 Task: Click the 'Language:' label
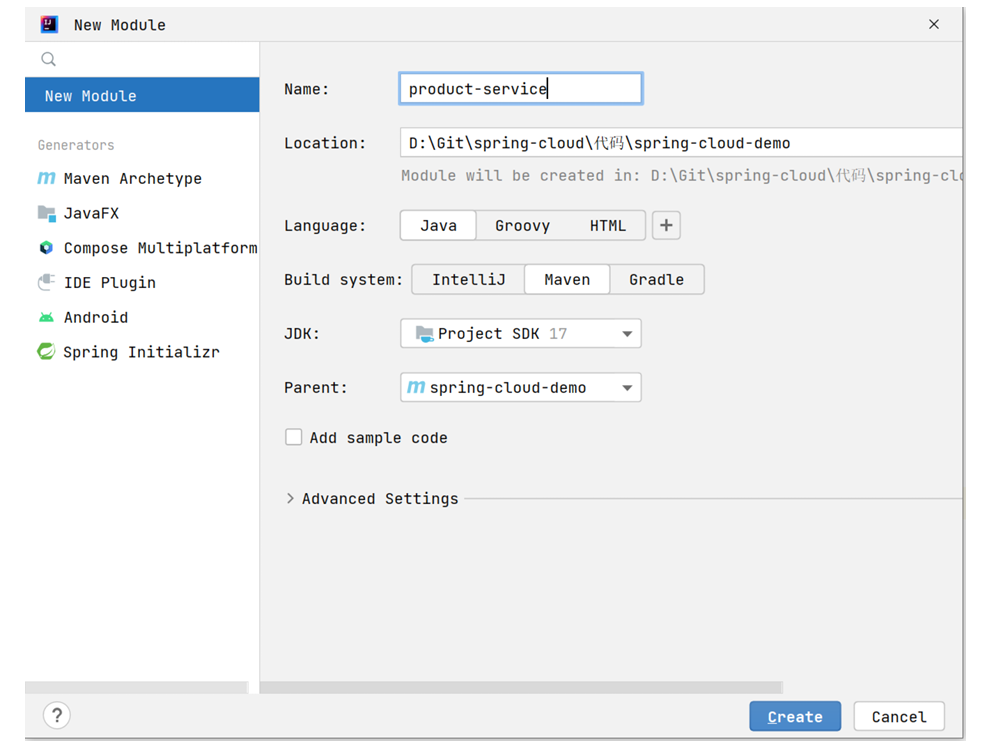(324, 225)
